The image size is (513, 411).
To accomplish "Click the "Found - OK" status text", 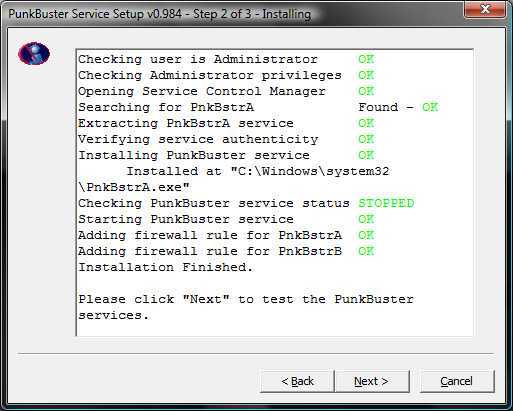I will click(398, 107).
